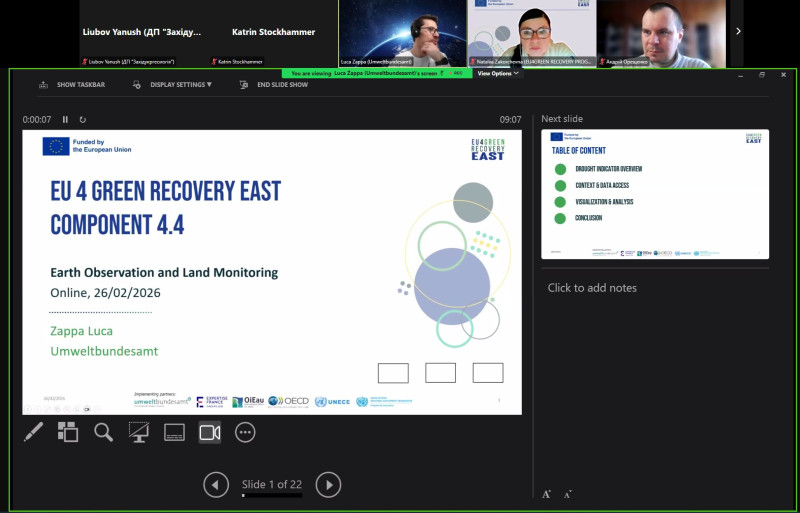Image resolution: width=800 pixels, height=513 pixels.
Task: Click Show Taskbar in presenter view
Action: [x=73, y=85]
